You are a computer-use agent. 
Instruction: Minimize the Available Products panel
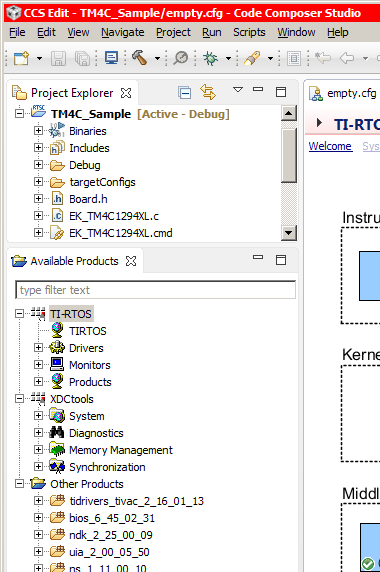[258, 257]
